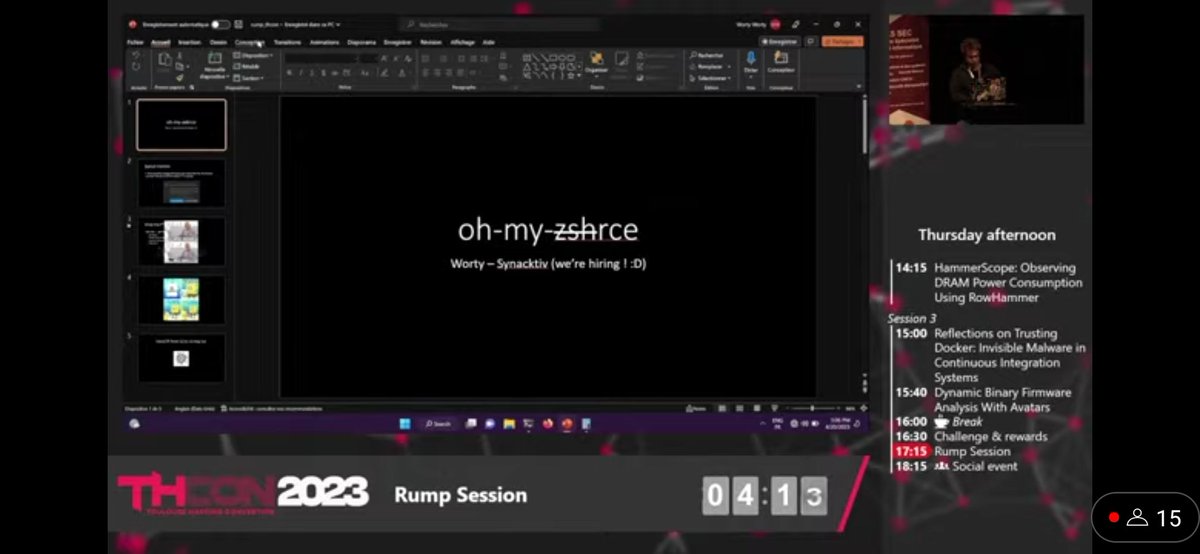Expand the file name dropdown in title bar
The height and width of the screenshot is (554, 1200).
point(338,24)
